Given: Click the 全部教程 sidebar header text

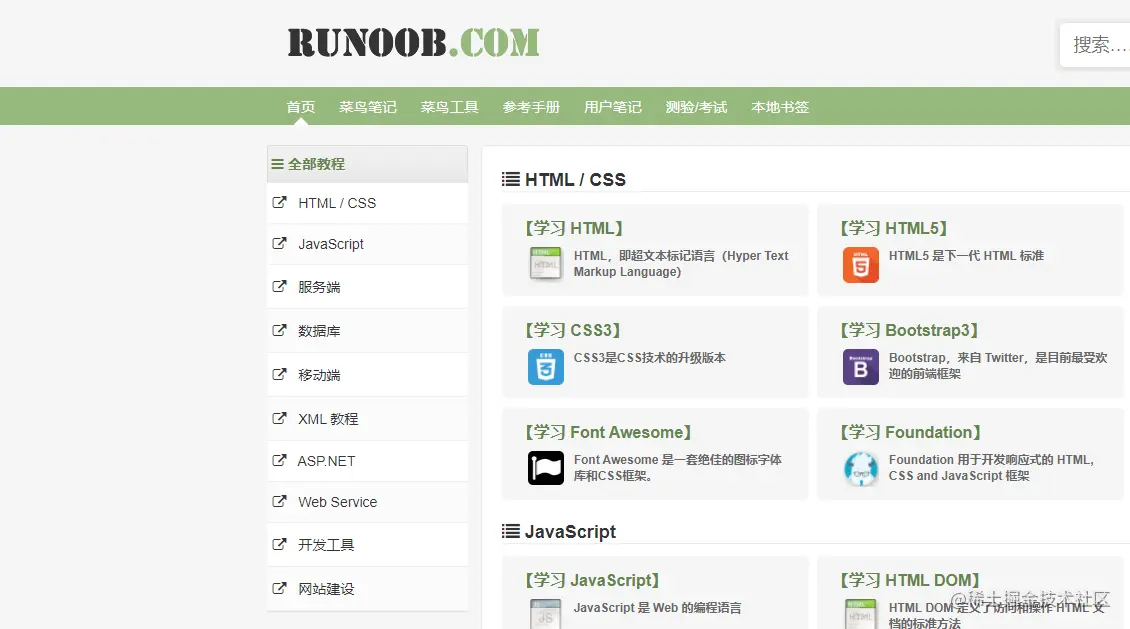Looking at the screenshot, I should (x=316, y=164).
